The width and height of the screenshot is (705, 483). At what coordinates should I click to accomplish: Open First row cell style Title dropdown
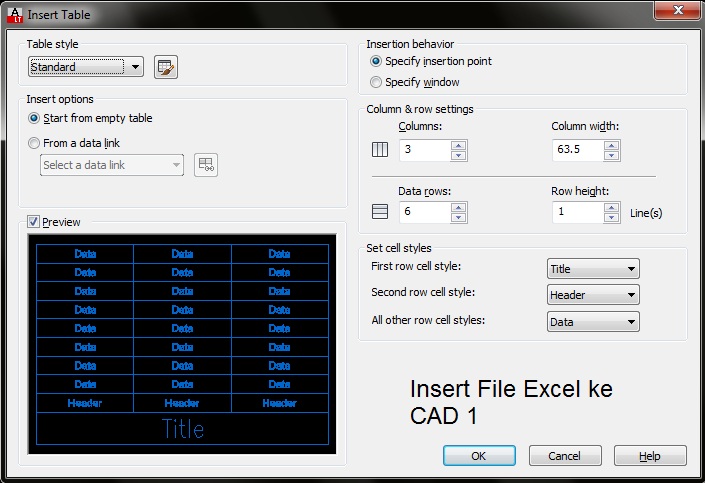click(593, 269)
